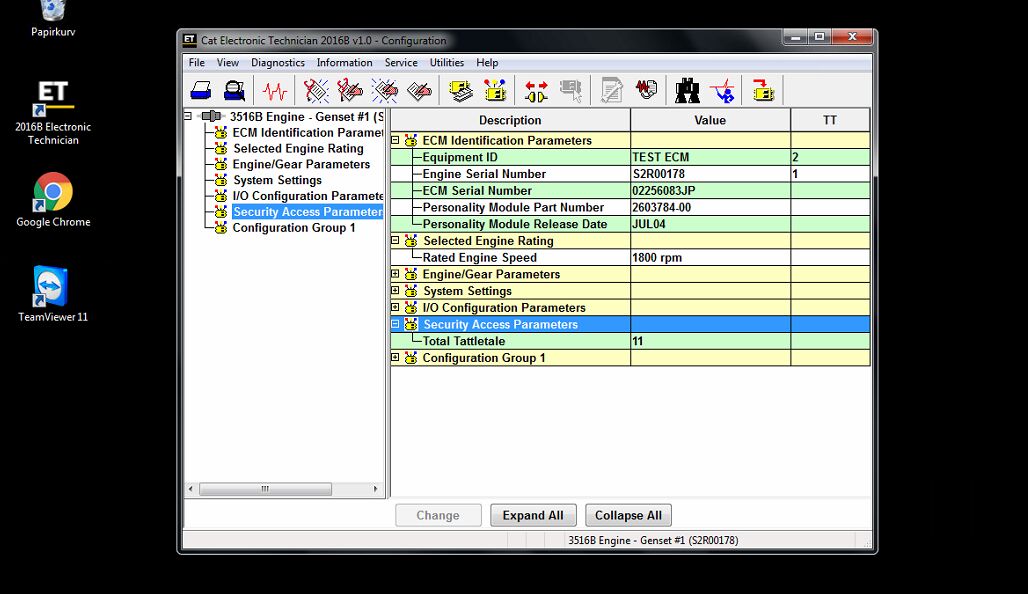Select the Total Tattletale row
Viewport: 1028px width, 594px height.
point(630,341)
